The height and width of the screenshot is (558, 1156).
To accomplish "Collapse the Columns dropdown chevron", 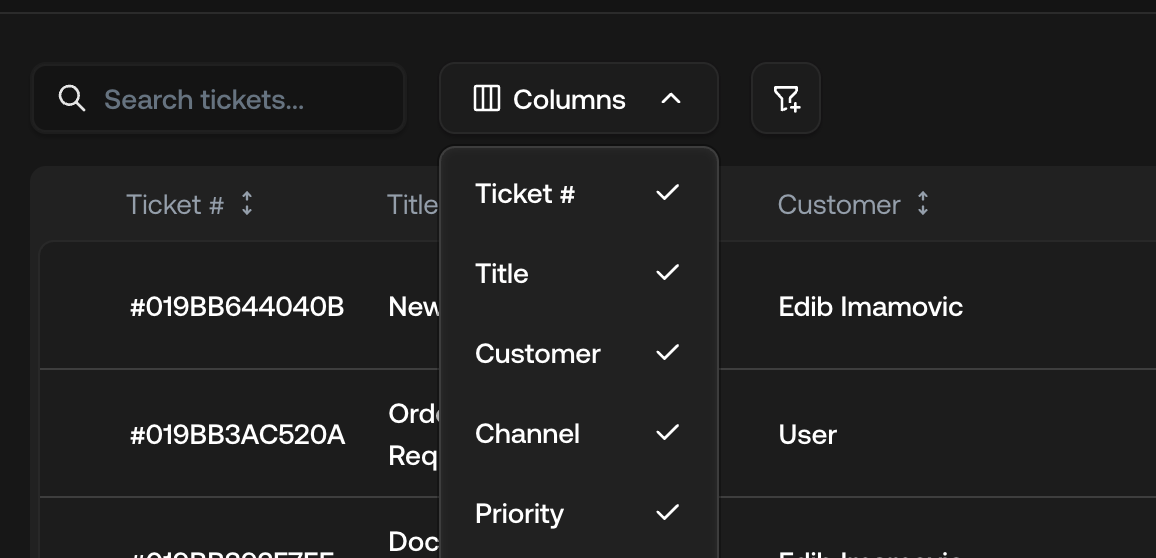I will (670, 98).
